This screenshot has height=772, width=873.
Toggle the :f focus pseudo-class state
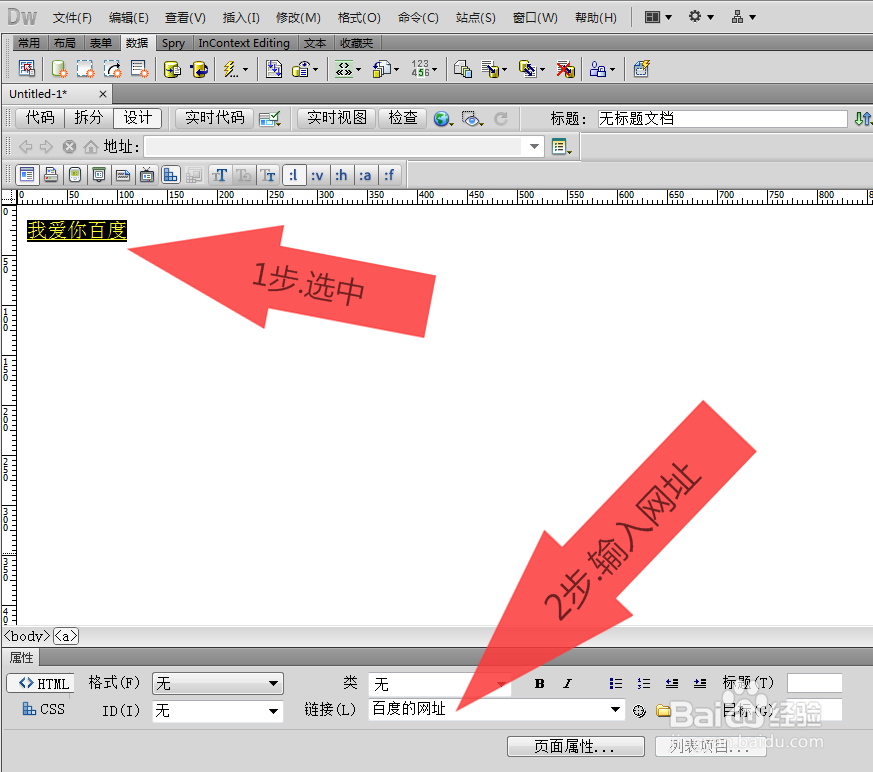point(389,175)
